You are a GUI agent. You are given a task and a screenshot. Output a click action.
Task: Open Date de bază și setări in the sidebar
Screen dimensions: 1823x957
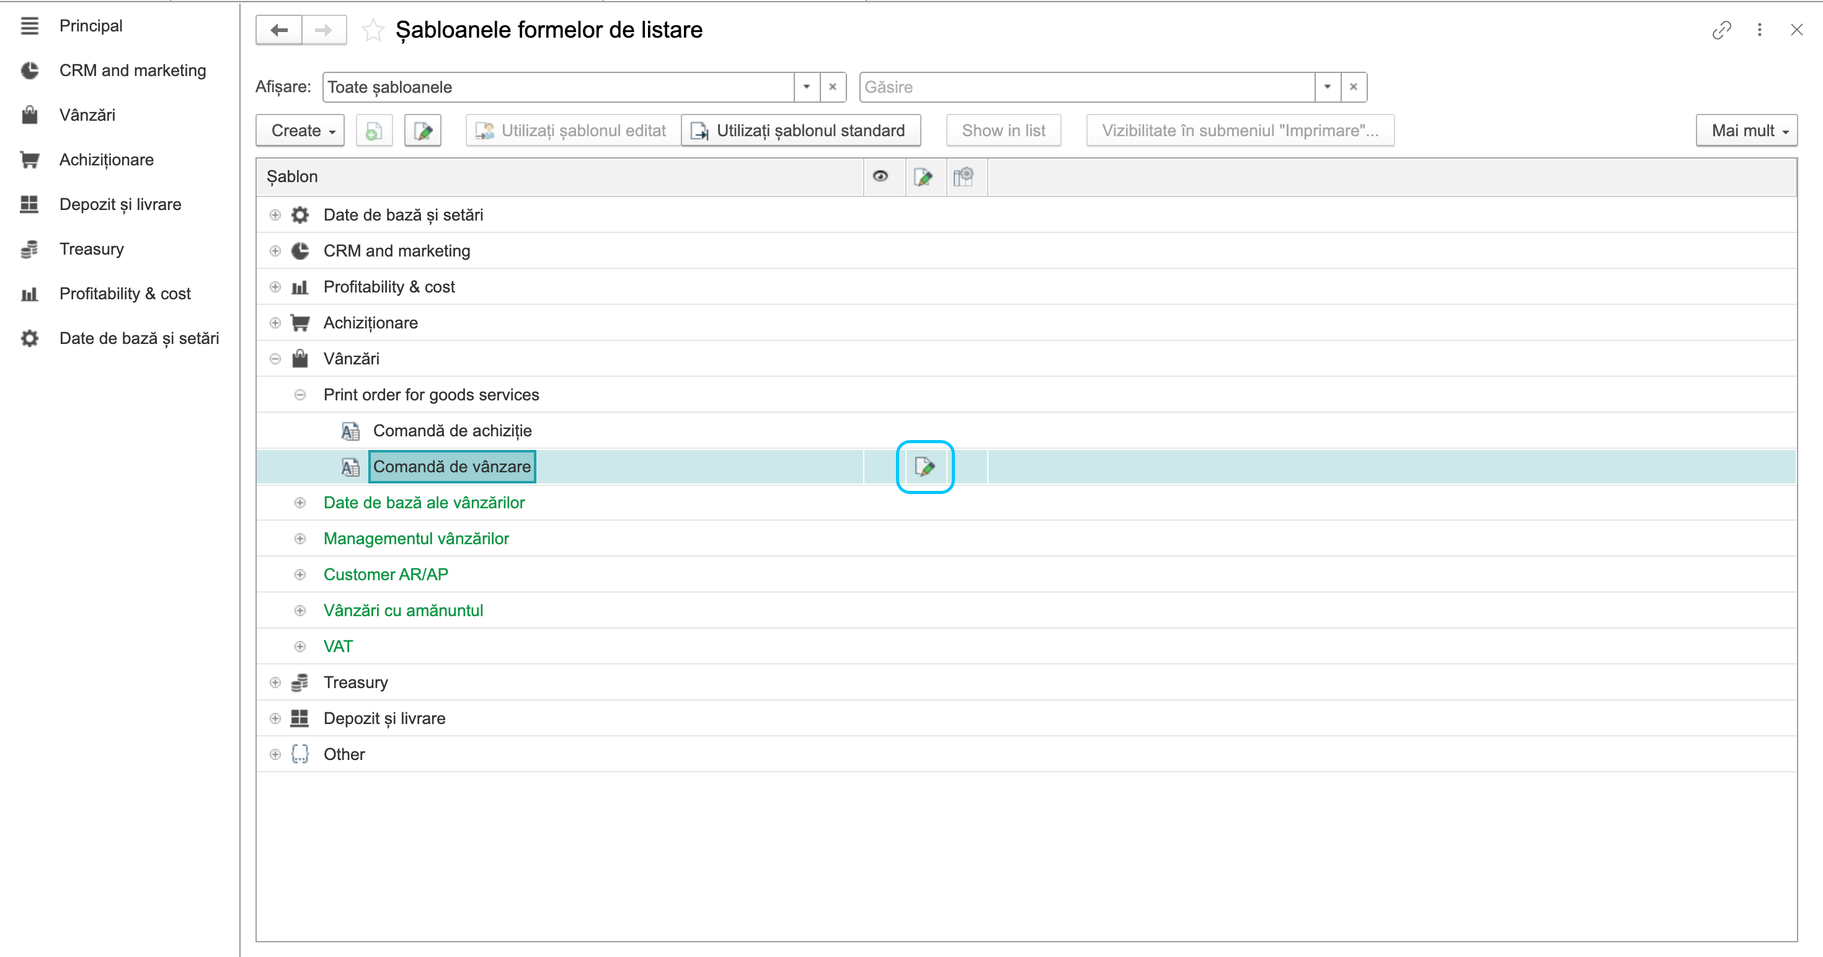[x=120, y=339]
